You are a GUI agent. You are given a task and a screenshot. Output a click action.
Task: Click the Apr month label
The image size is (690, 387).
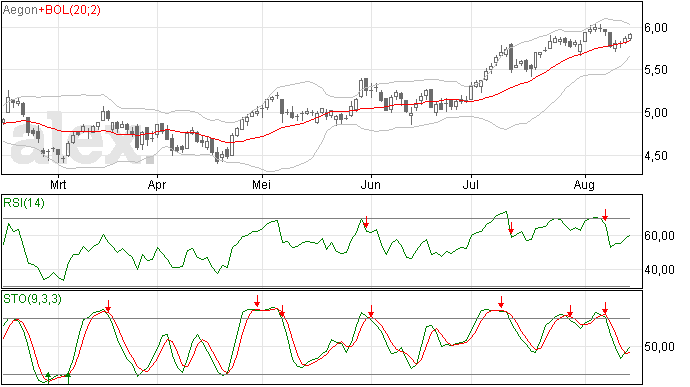click(x=157, y=184)
